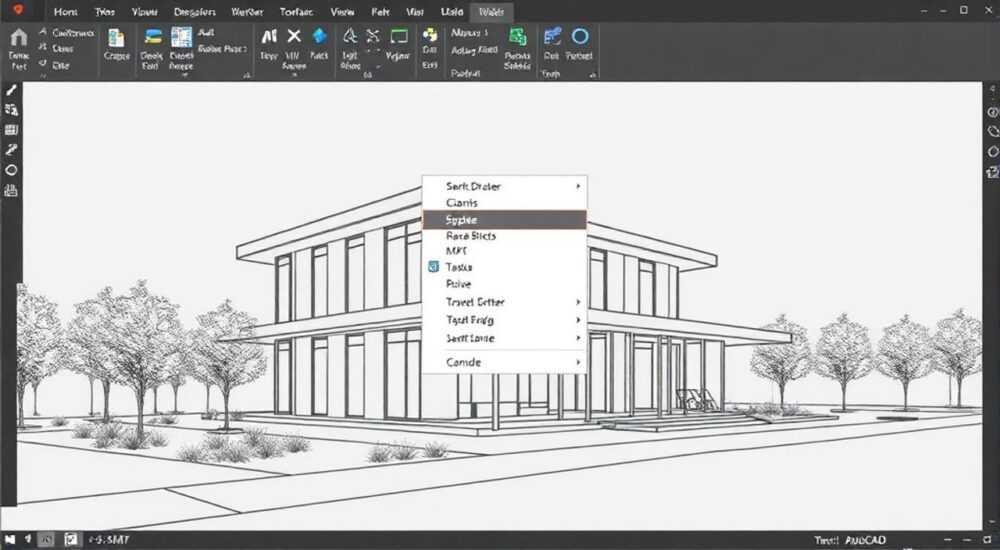Toggle the second status bar button at the bottom left
This screenshot has width=1000, height=550.
click(28, 540)
